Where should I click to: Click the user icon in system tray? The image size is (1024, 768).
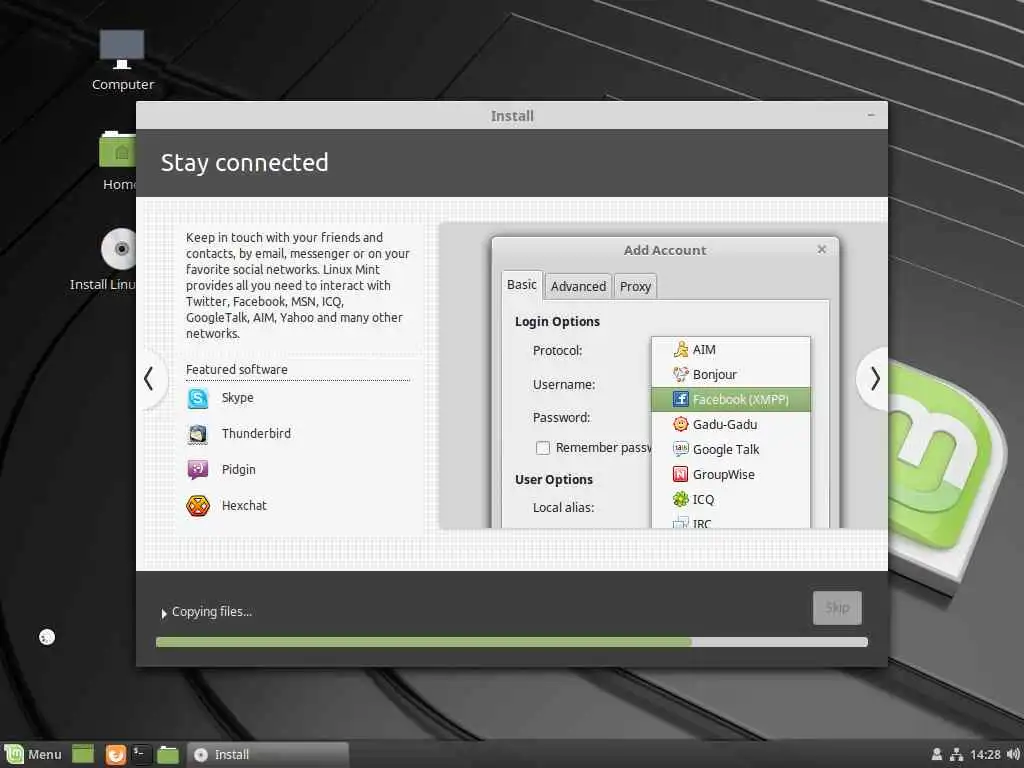pos(936,754)
